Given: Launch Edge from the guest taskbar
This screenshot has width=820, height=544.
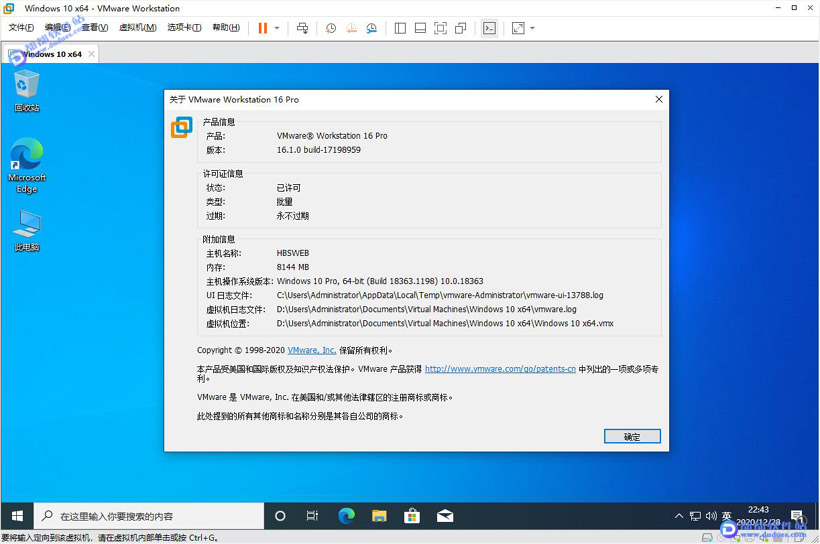Looking at the screenshot, I should (x=346, y=516).
